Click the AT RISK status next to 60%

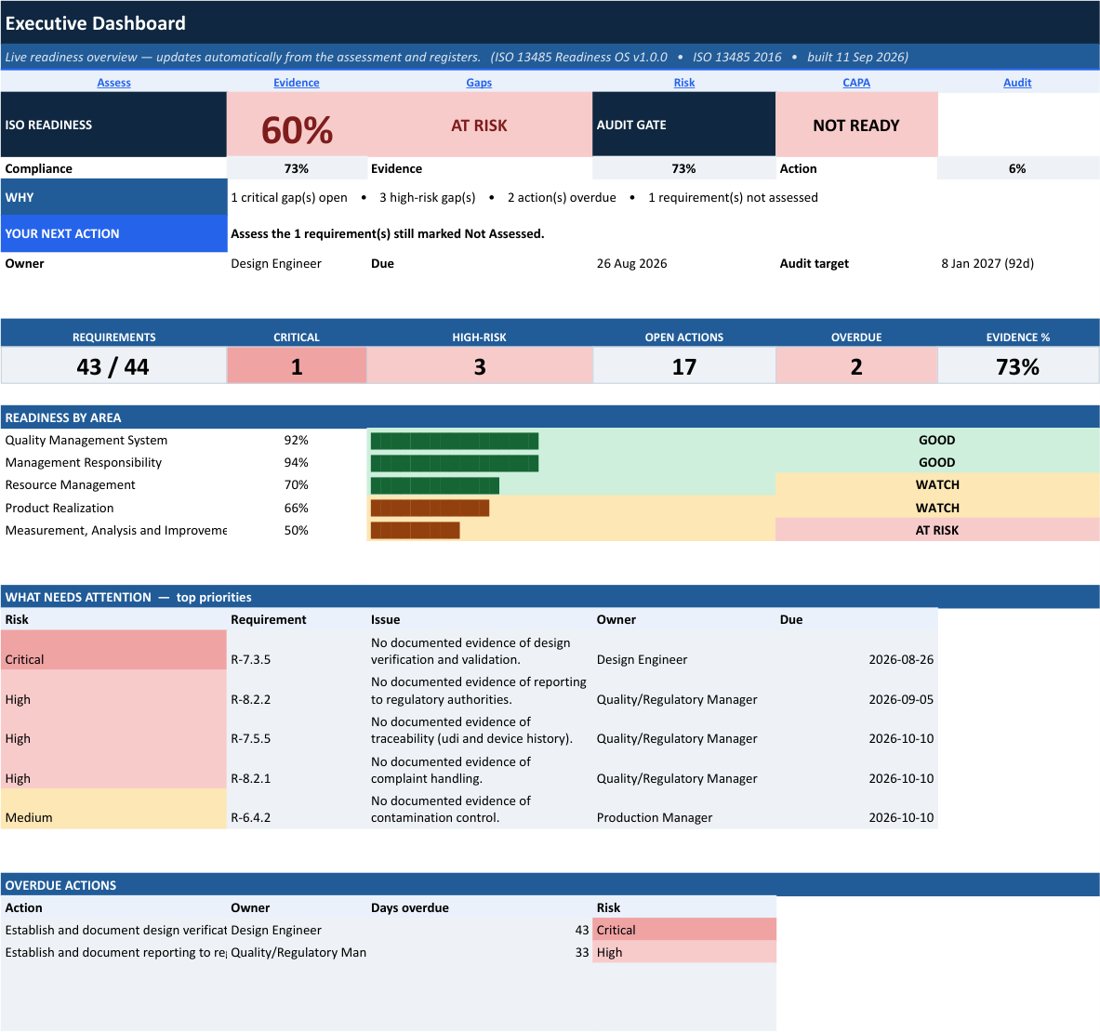[479, 125]
